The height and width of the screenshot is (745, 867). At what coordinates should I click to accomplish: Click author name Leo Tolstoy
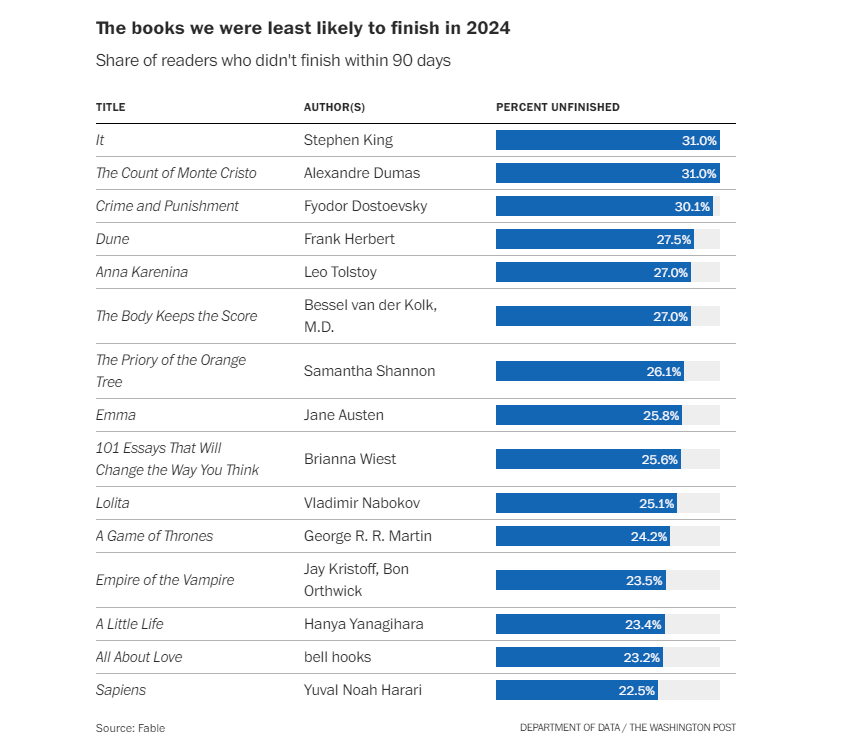pos(340,272)
